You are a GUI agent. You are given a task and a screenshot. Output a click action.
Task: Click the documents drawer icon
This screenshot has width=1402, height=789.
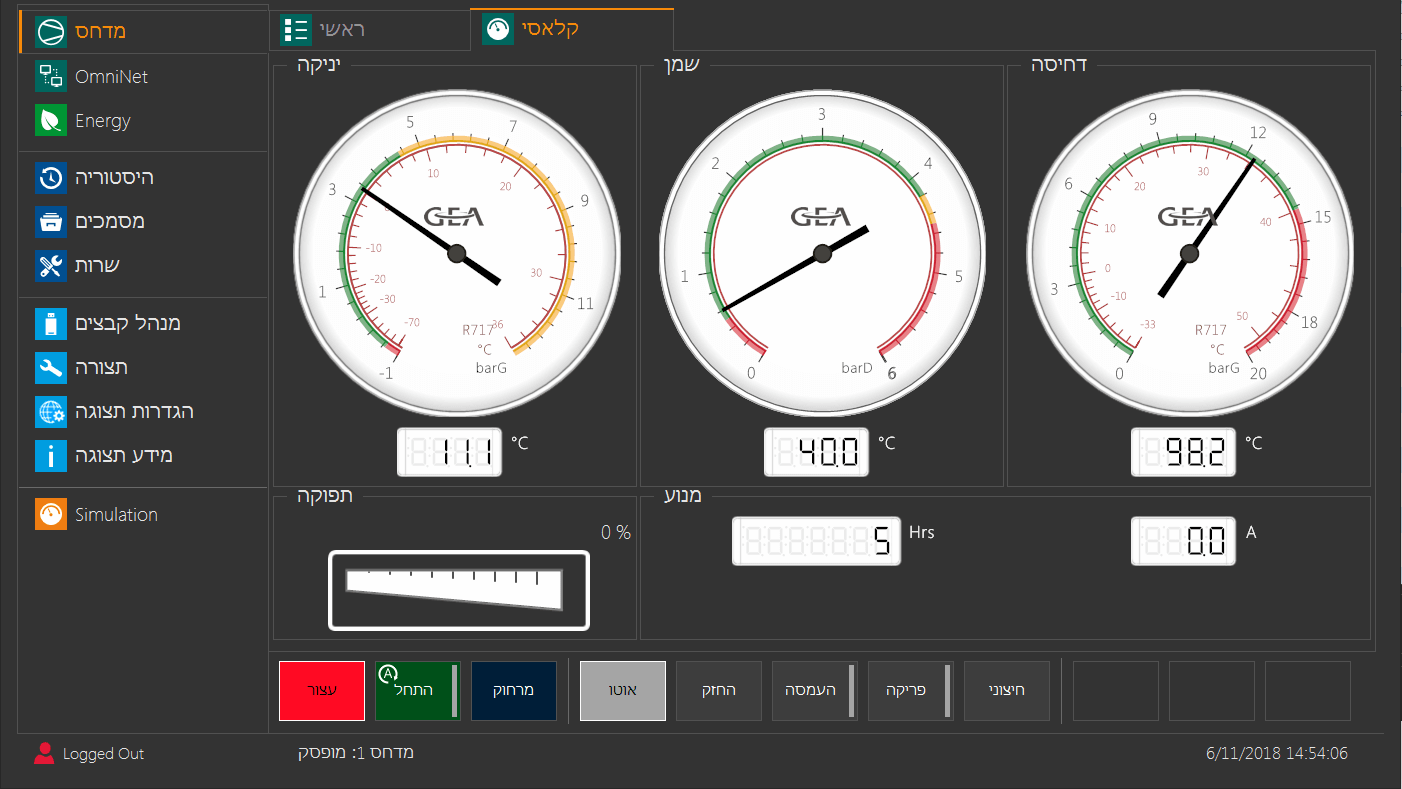51,221
